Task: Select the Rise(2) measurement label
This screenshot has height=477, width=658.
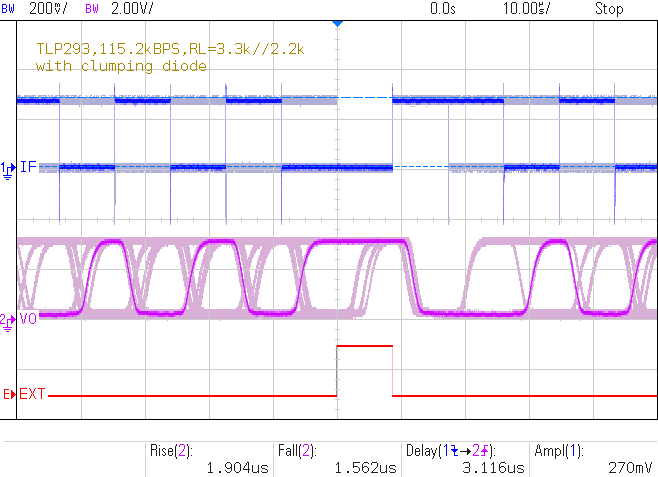Action: coord(171,451)
